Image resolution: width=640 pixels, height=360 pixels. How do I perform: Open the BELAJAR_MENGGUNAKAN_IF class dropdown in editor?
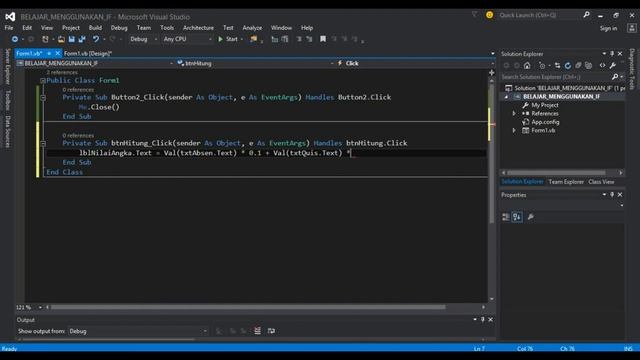pos(96,63)
